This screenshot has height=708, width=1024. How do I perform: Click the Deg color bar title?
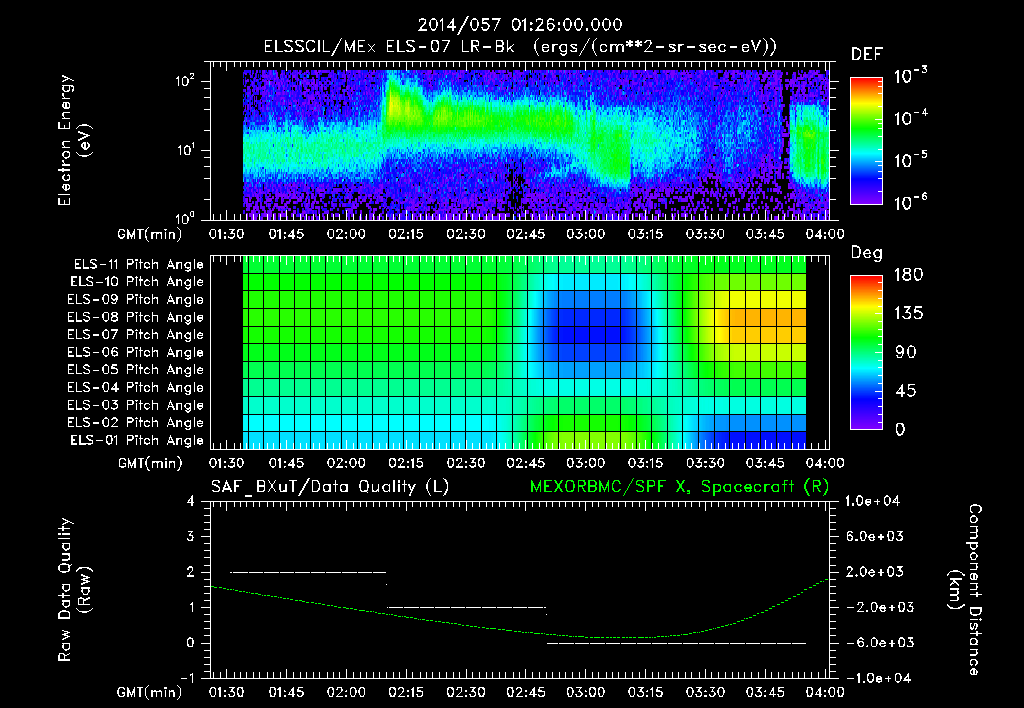[867, 253]
